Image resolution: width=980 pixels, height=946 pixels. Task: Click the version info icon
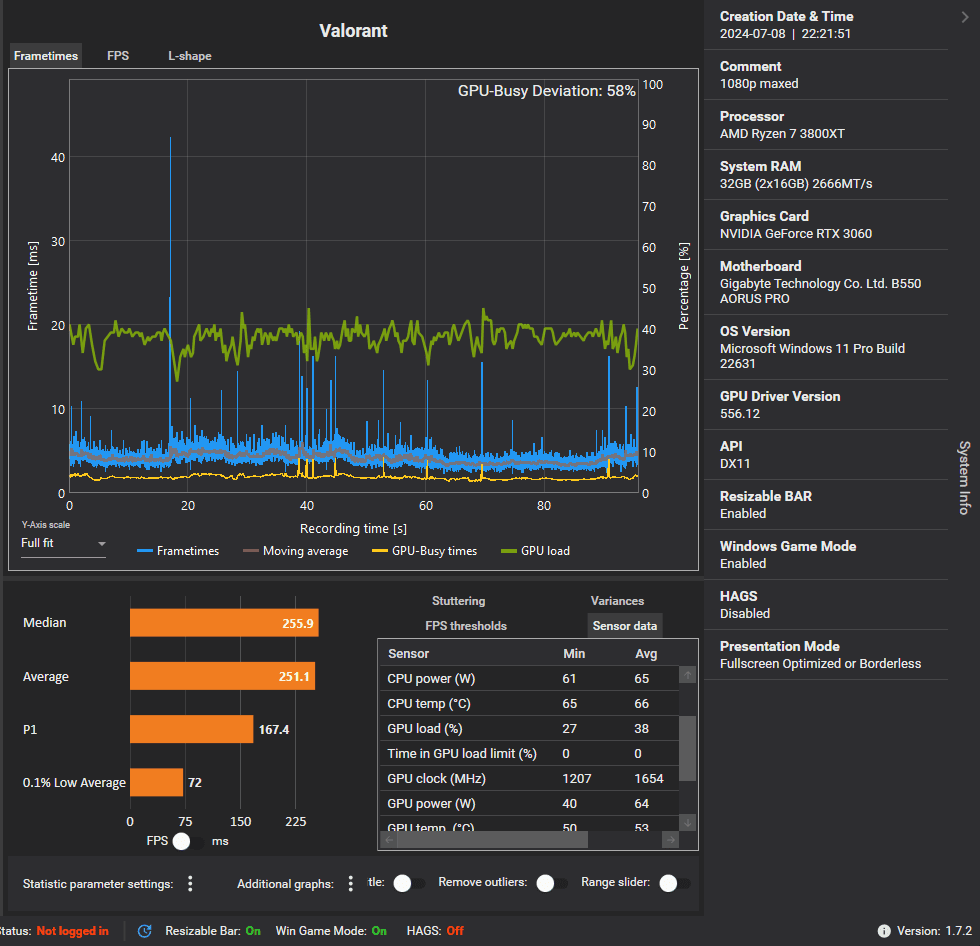884,931
